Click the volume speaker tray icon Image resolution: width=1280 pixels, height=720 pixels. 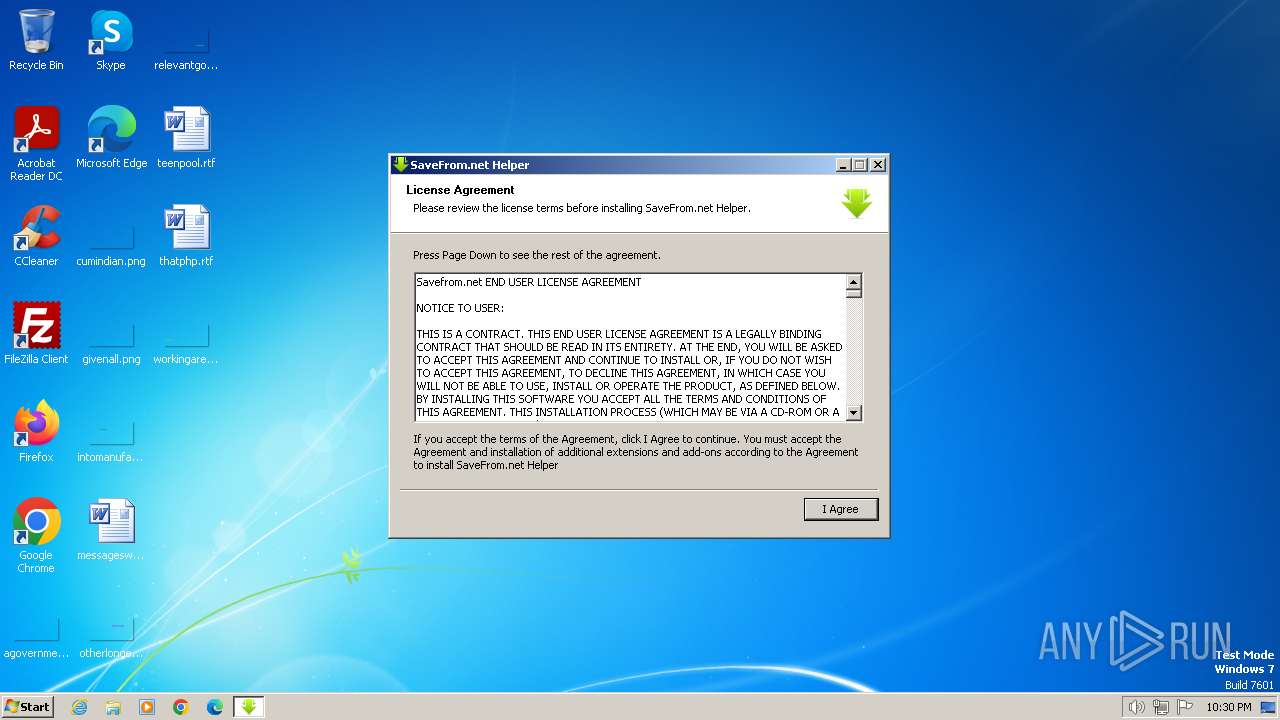(x=1136, y=707)
